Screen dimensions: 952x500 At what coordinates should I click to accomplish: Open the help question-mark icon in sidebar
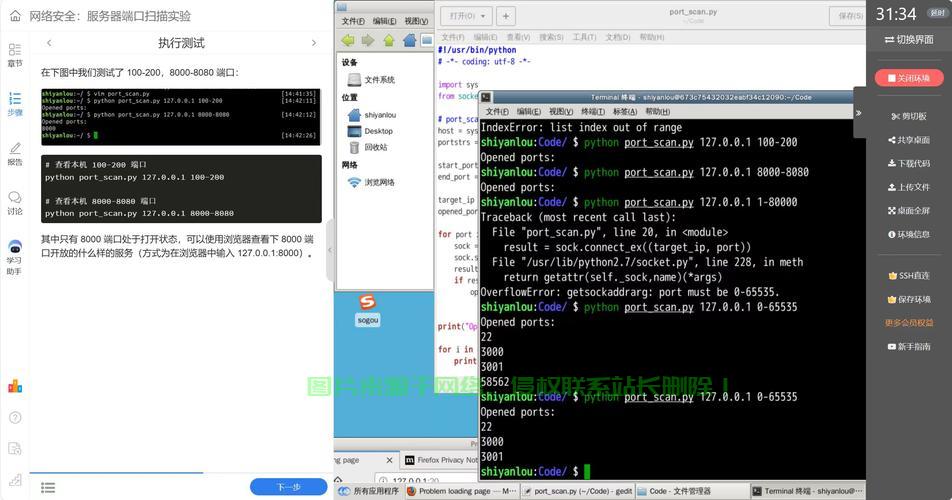coord(15,417)
